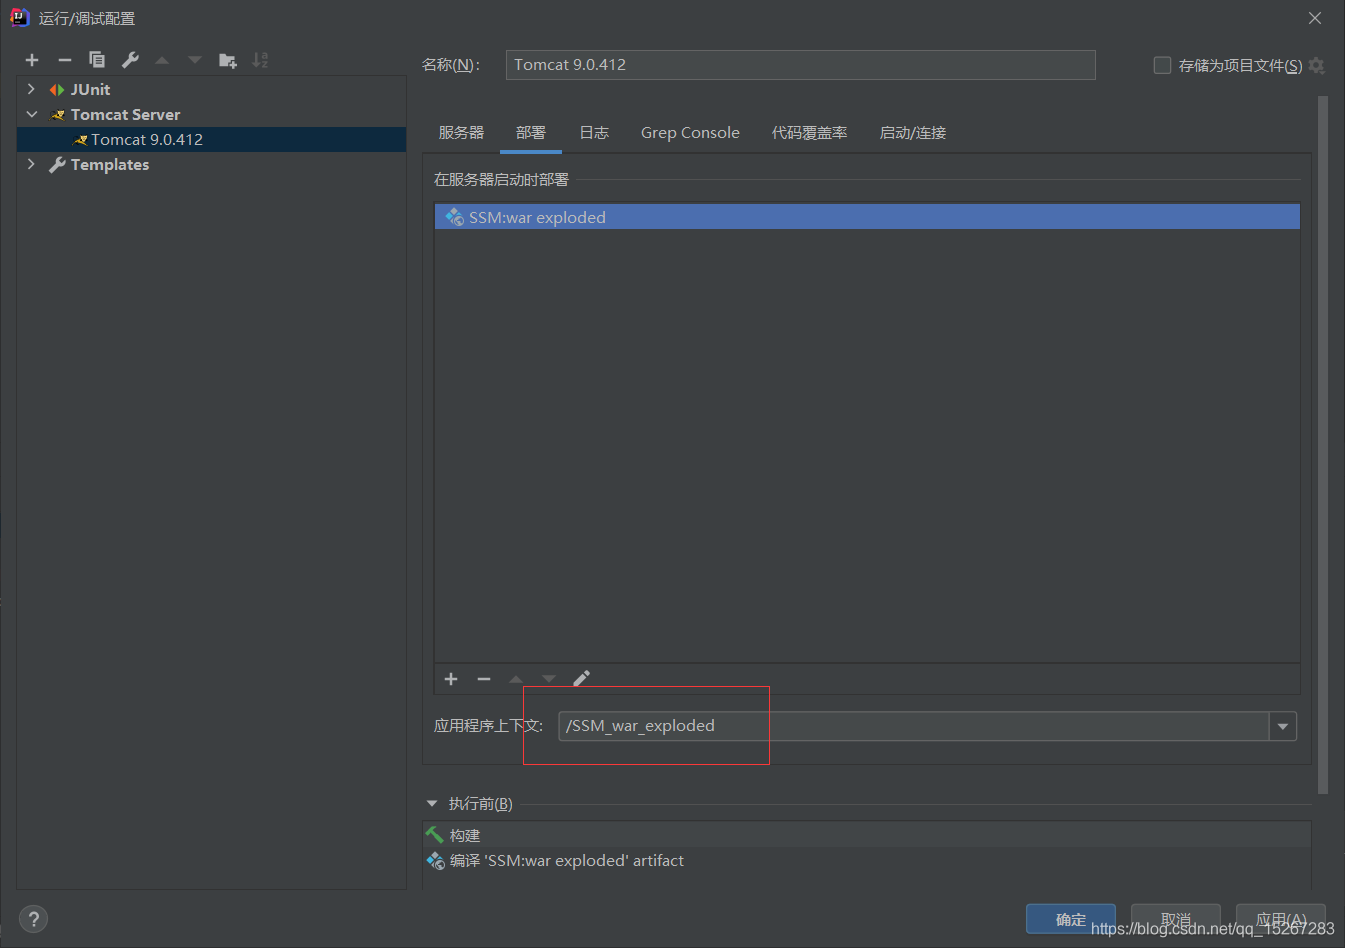Open edit templates wrench icon
This screenshot has height=948, width=1345.
click(x=130, y=60)
